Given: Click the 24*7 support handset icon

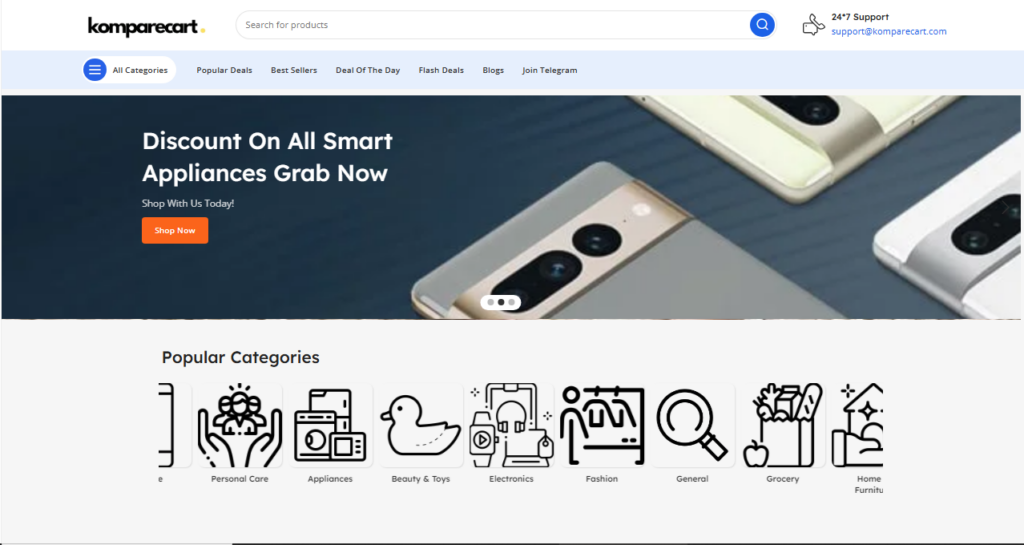Looking at the screenshot, I should pyautogui.click(x=813, y=25).
